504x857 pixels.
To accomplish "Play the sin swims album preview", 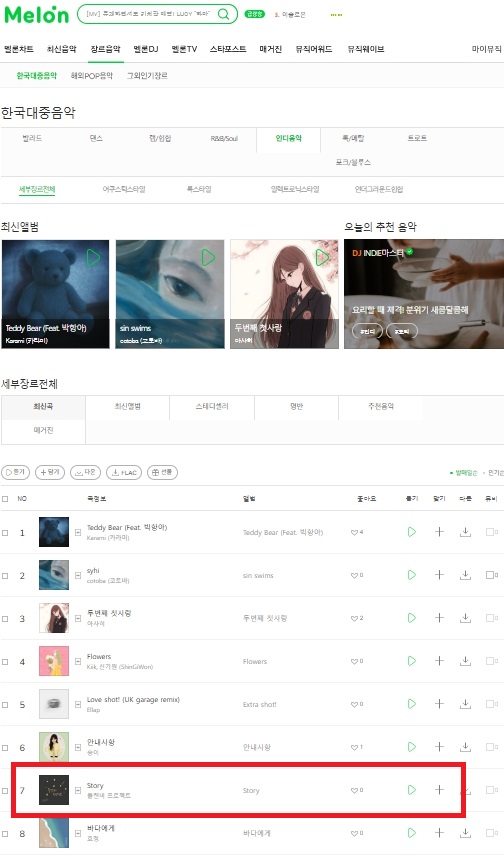I will click(x=208, y=257).
